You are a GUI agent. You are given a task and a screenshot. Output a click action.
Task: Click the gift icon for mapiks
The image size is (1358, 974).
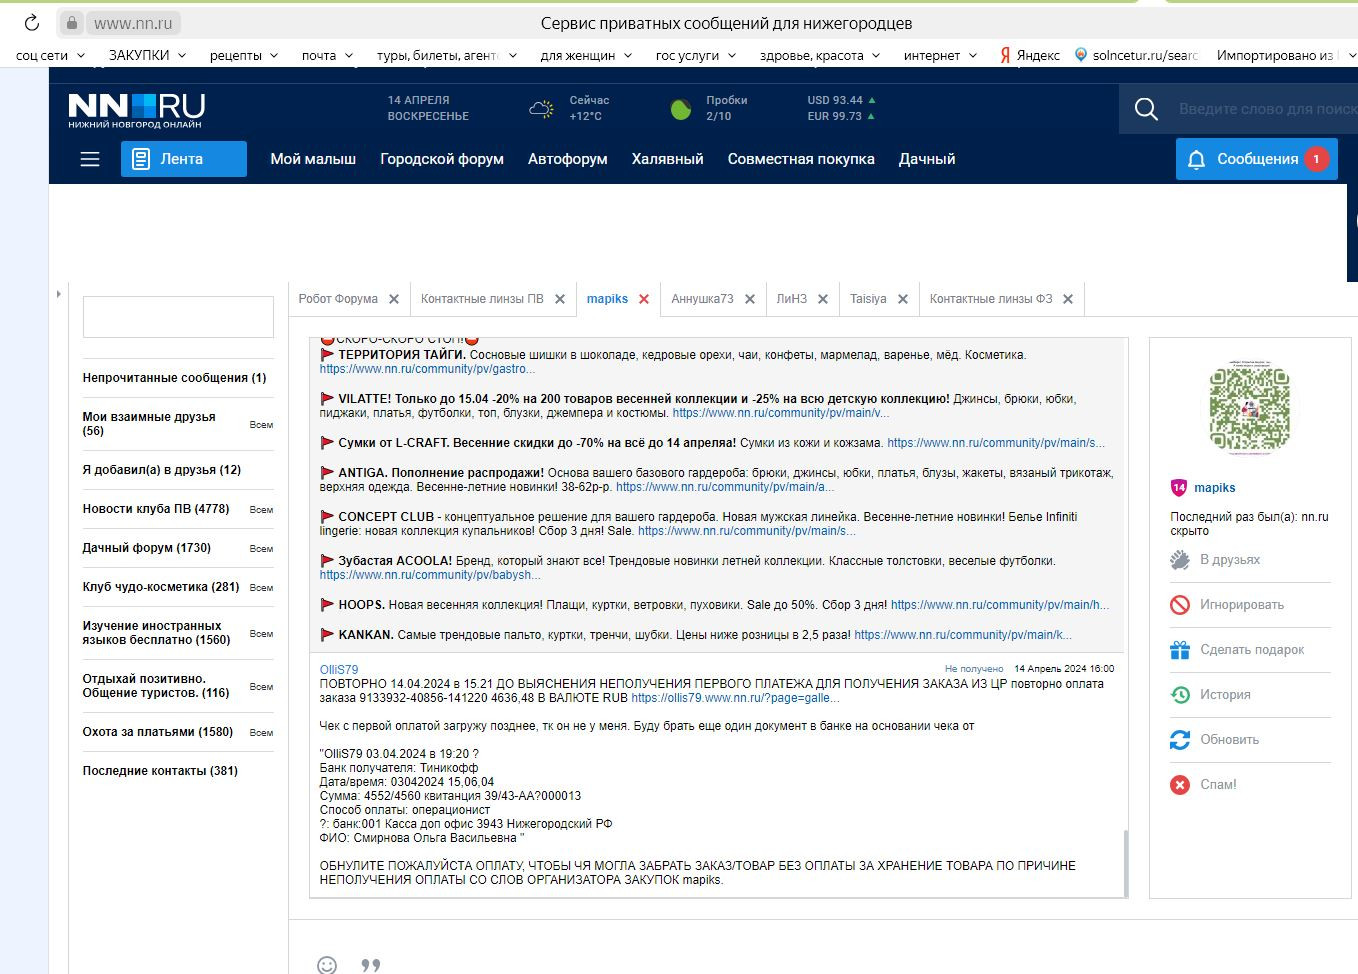[x=1180, y=650]
